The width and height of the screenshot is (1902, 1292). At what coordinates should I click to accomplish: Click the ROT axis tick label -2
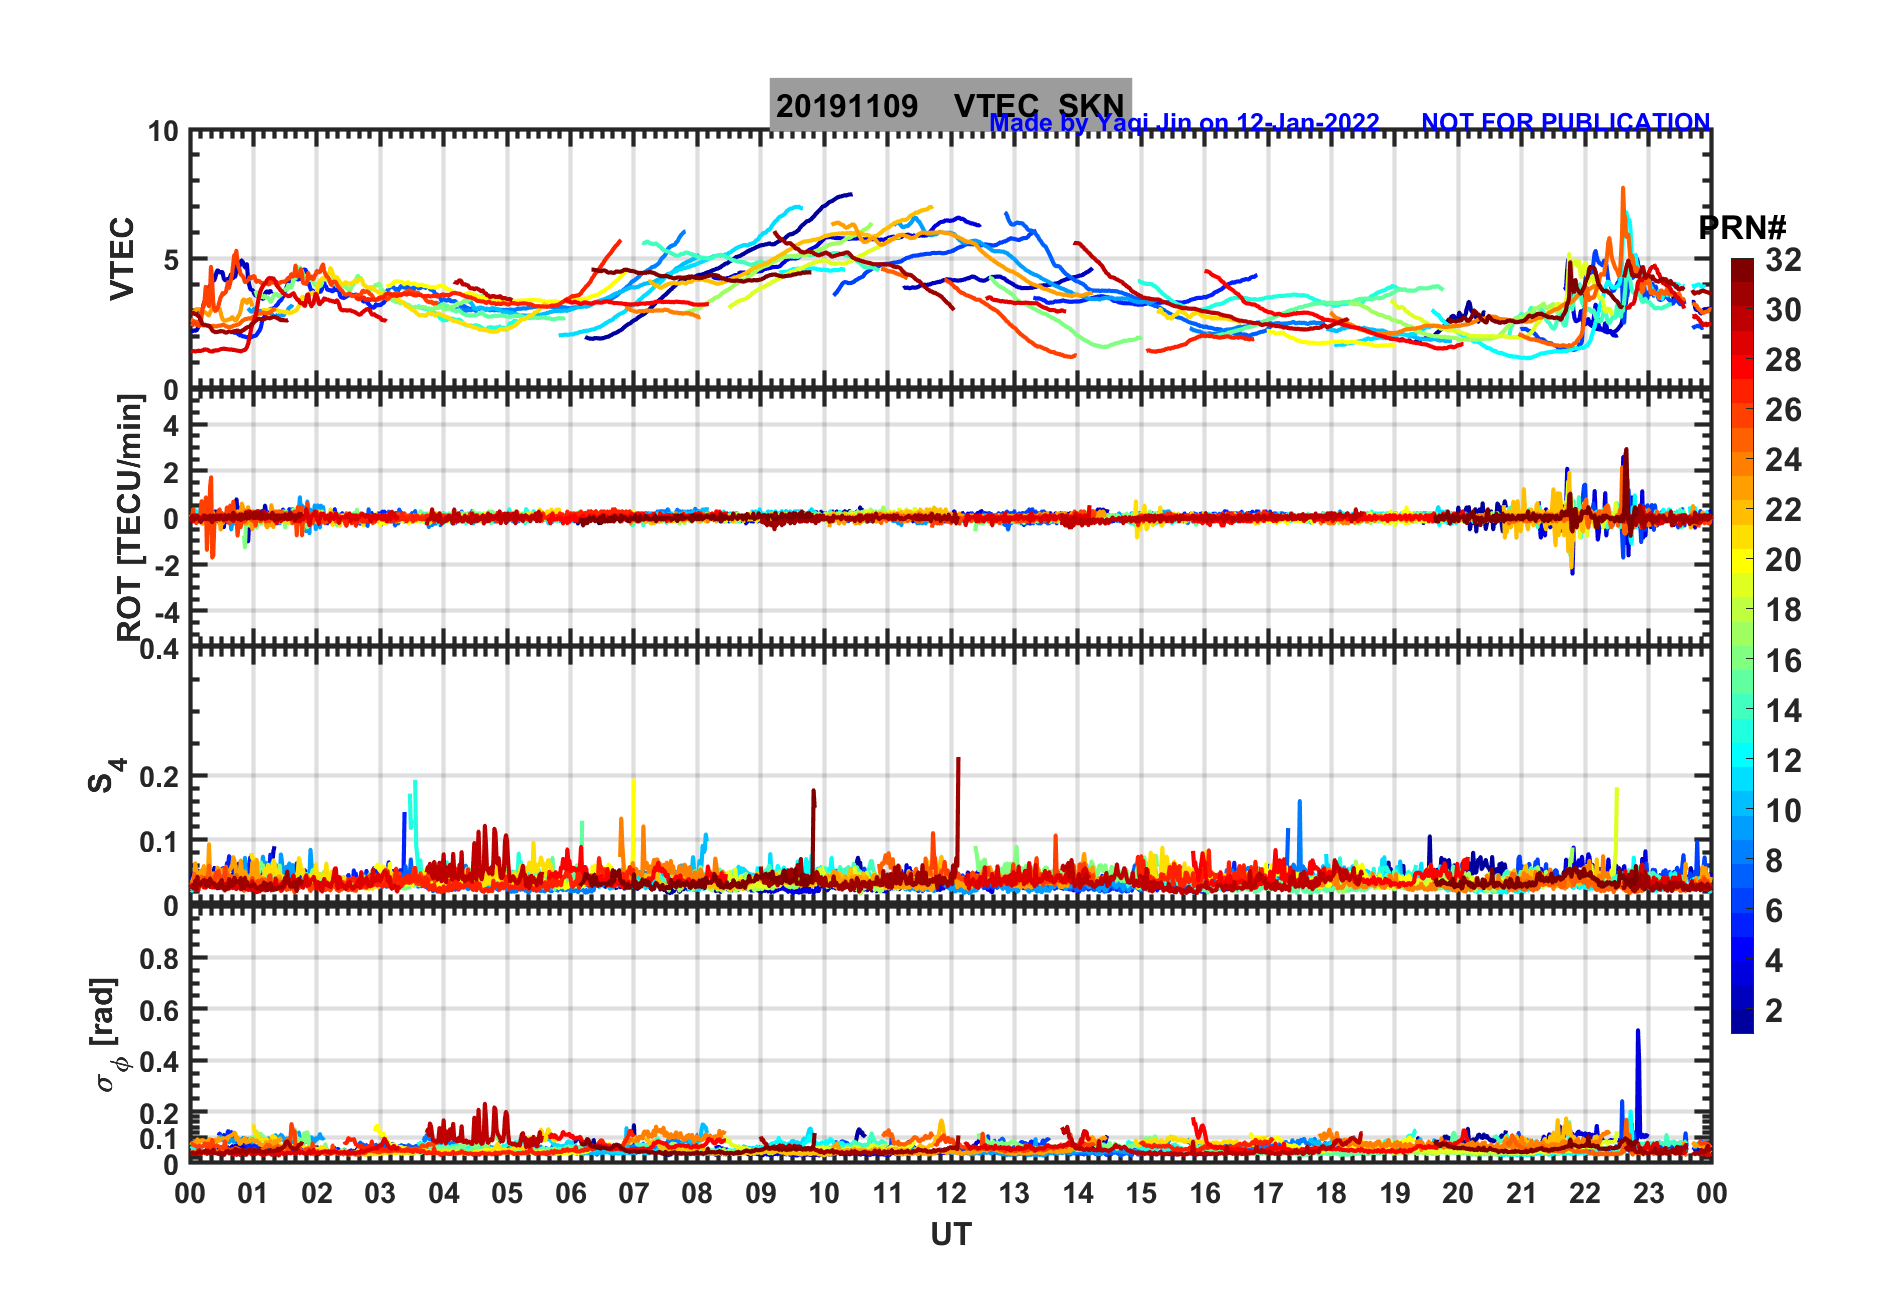165,566
